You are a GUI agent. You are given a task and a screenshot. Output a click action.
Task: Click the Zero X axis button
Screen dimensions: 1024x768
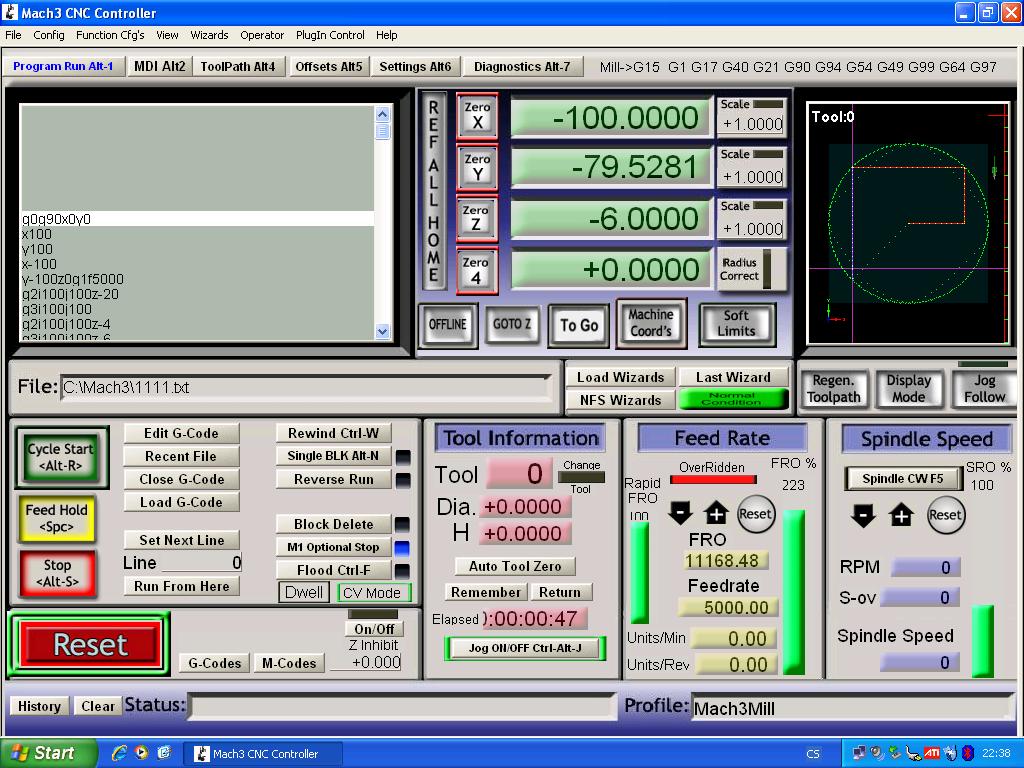point(477,116)
